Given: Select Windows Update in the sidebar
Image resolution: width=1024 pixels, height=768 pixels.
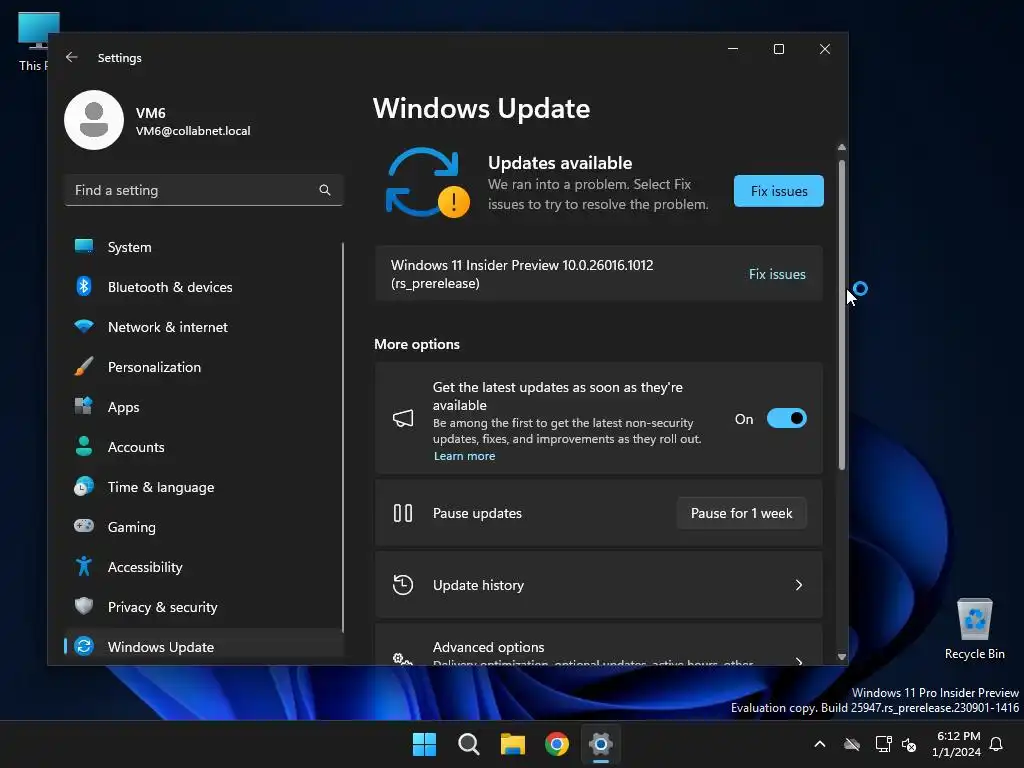Looking at the screenshot, I should tap(204, 647).
